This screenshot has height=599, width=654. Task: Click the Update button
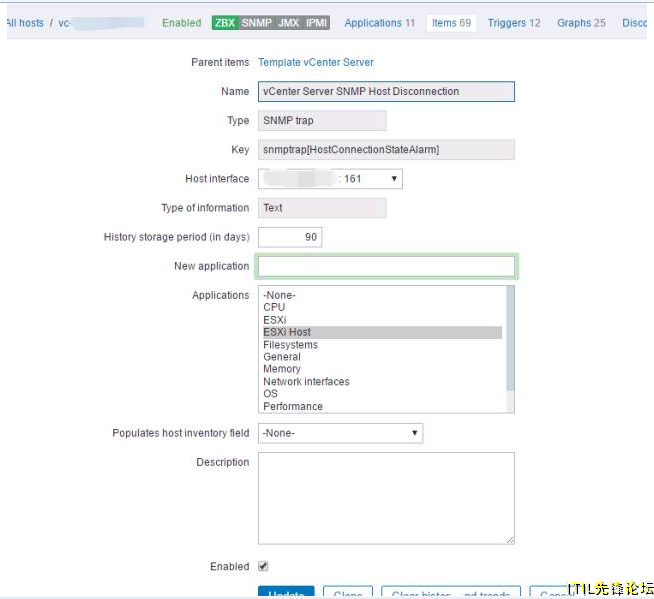click(x=286, y=592)
